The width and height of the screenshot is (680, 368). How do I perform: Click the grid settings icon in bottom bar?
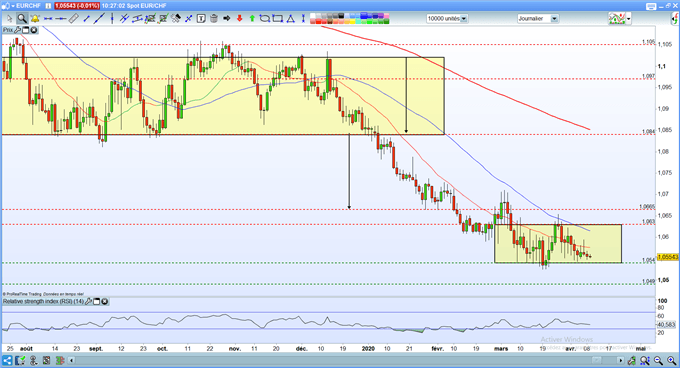click(x=46, y=360)
